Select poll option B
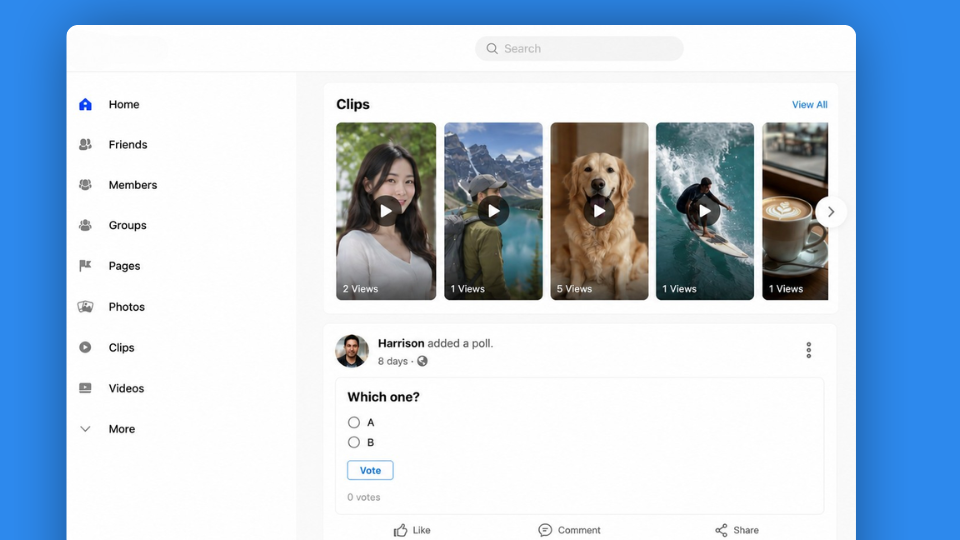Screen dimensions: 960x540 (x=354, y=442)
